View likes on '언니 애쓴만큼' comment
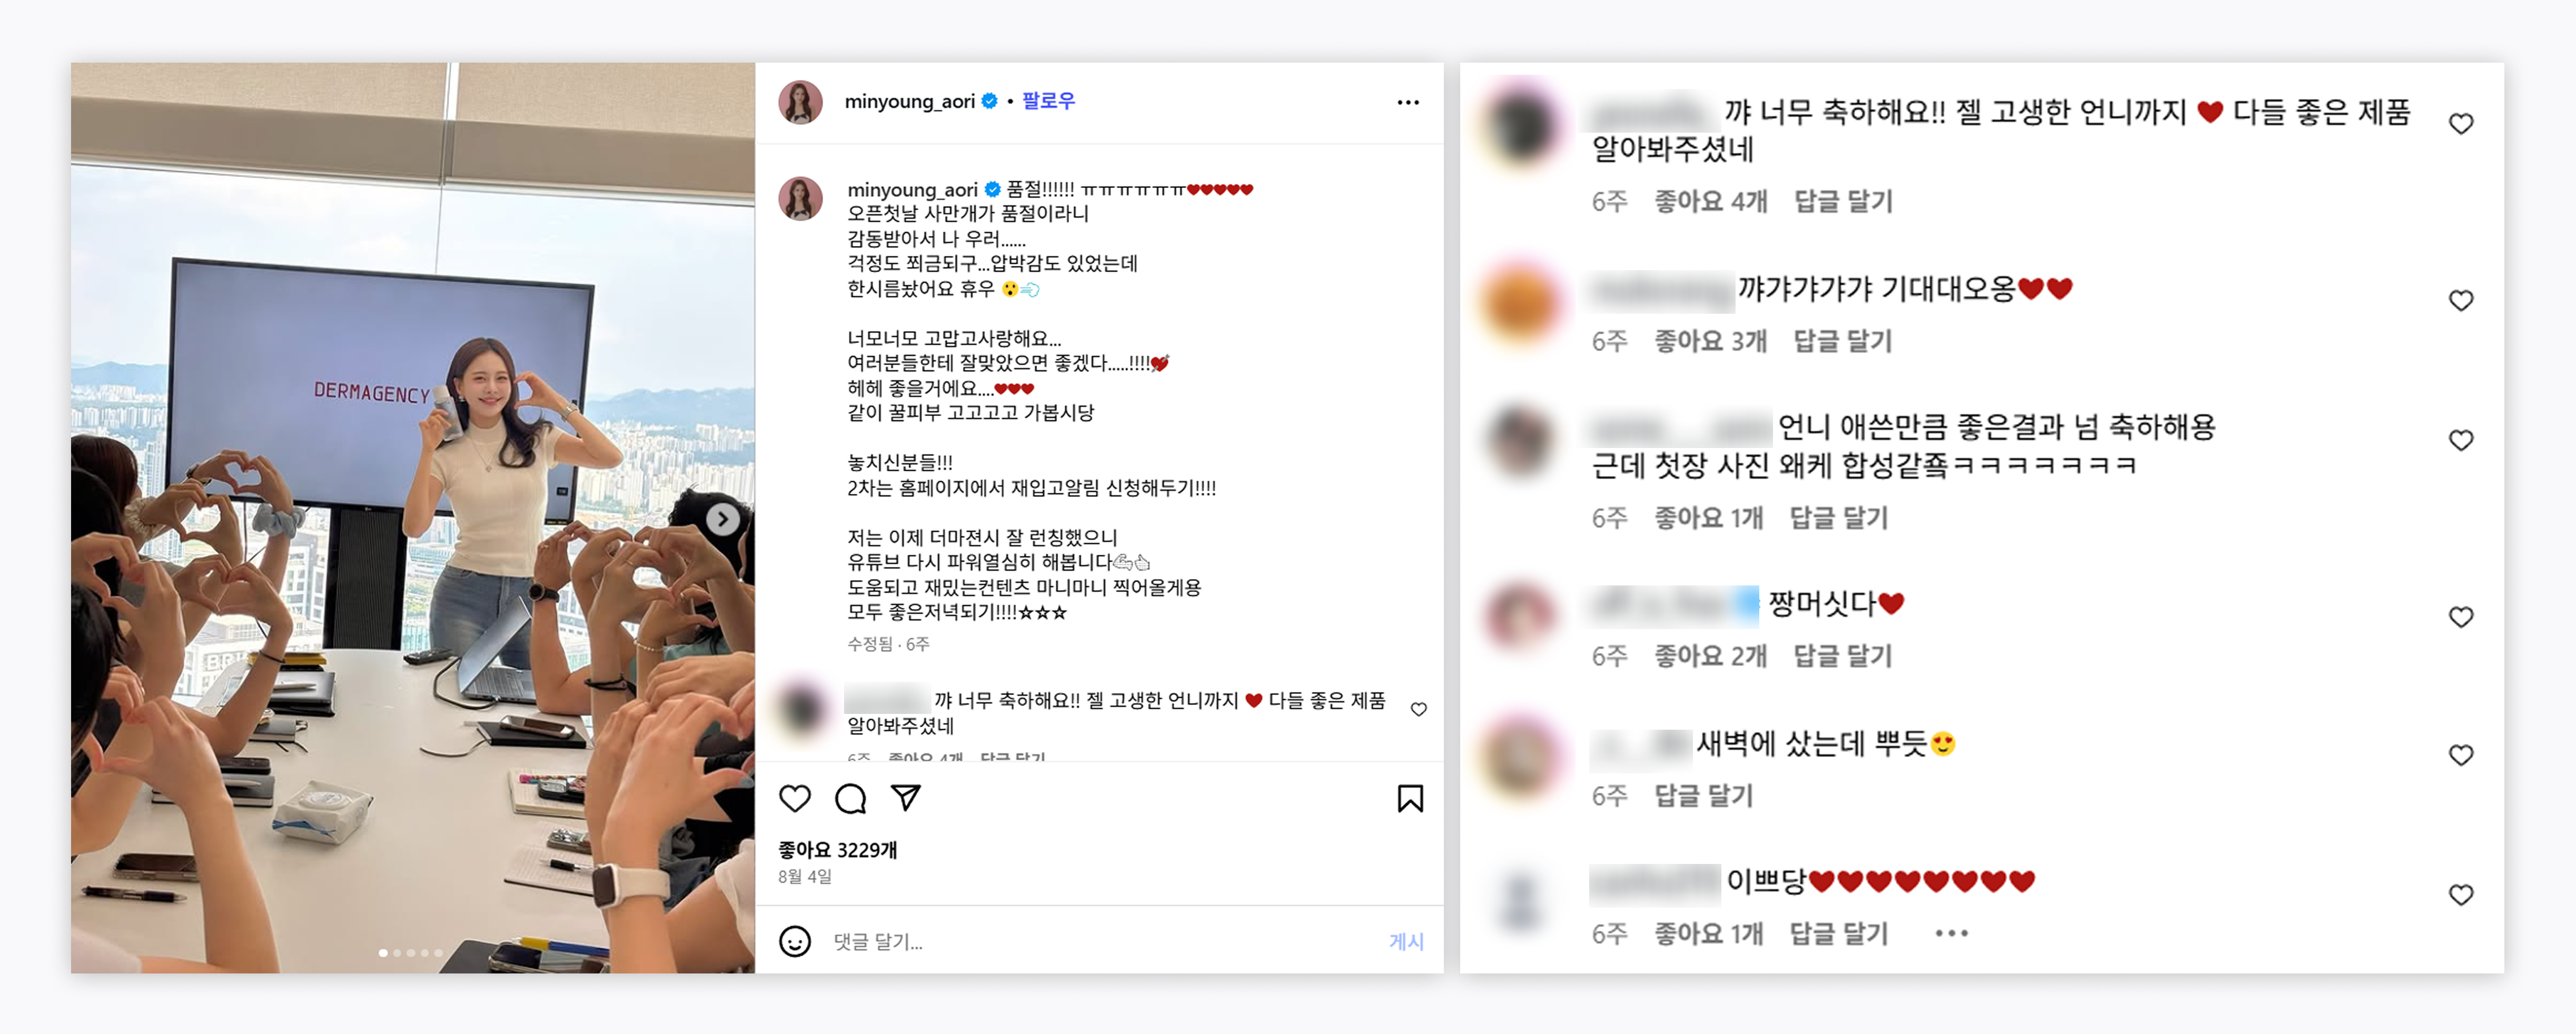This screenshot has width=2576, height=1034. [1708, 518]
